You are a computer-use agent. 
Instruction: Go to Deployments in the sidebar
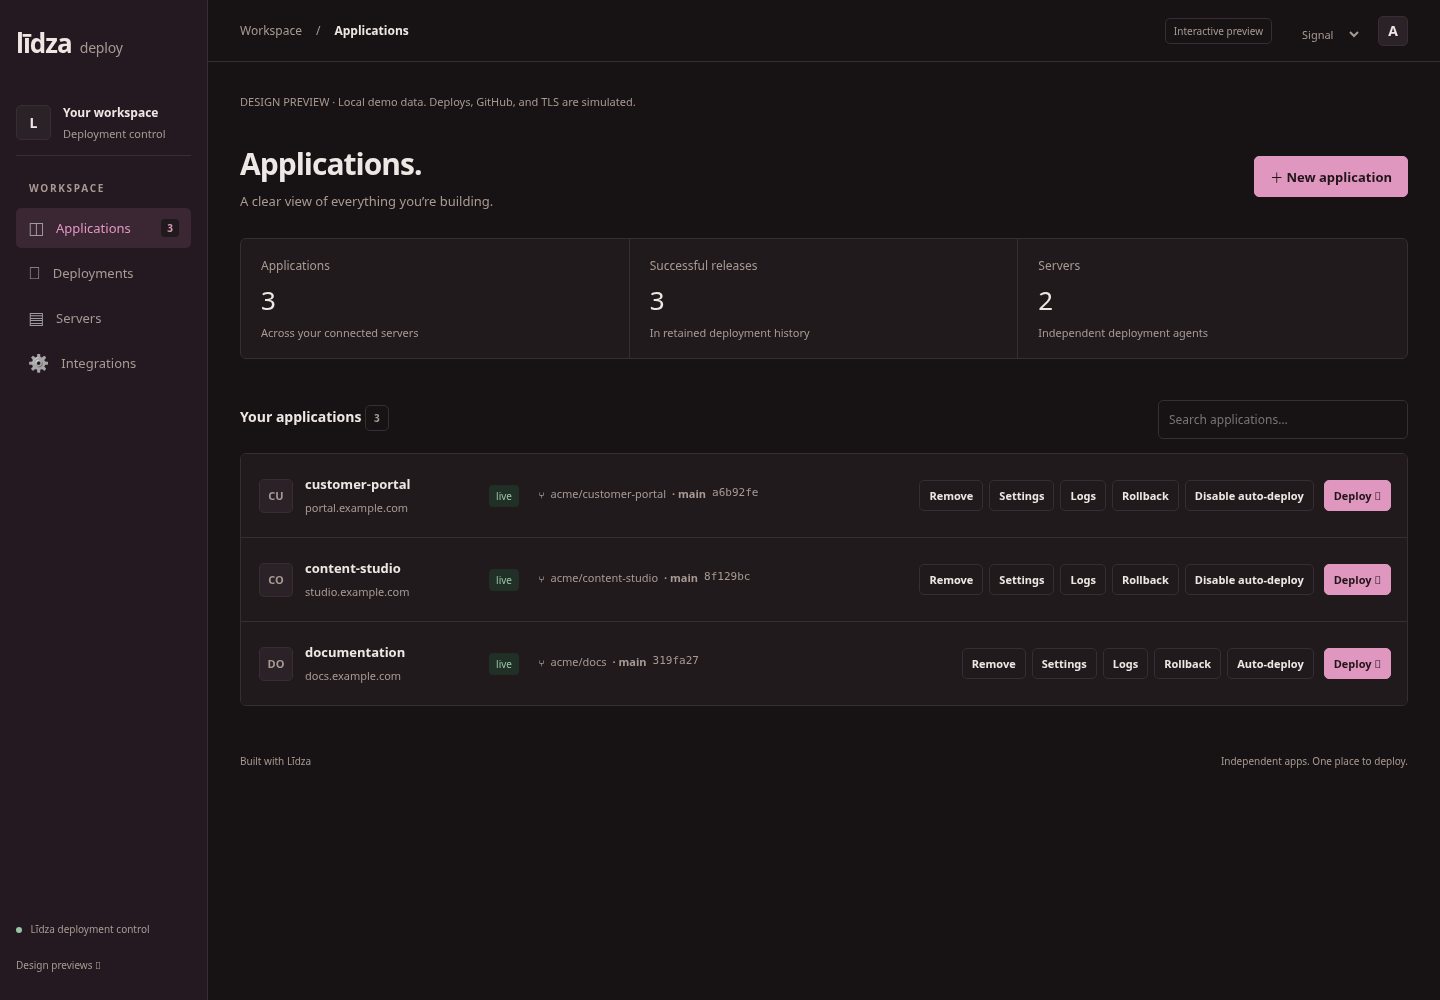point(103,273)
